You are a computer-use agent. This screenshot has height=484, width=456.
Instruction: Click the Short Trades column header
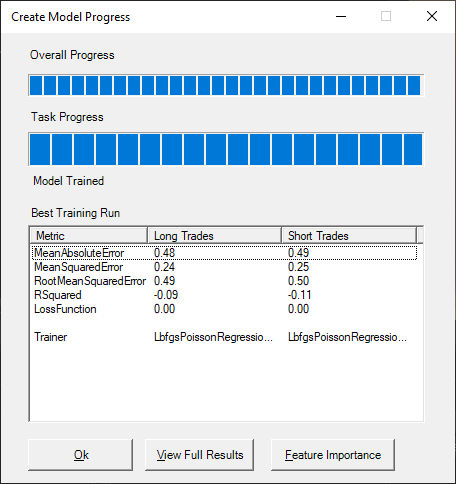349,236
